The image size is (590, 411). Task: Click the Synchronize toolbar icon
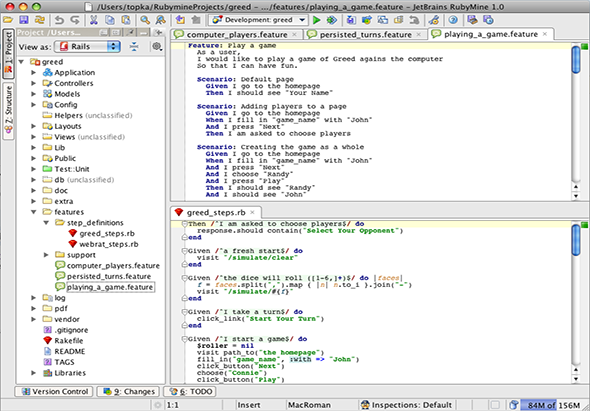[40, 20]
